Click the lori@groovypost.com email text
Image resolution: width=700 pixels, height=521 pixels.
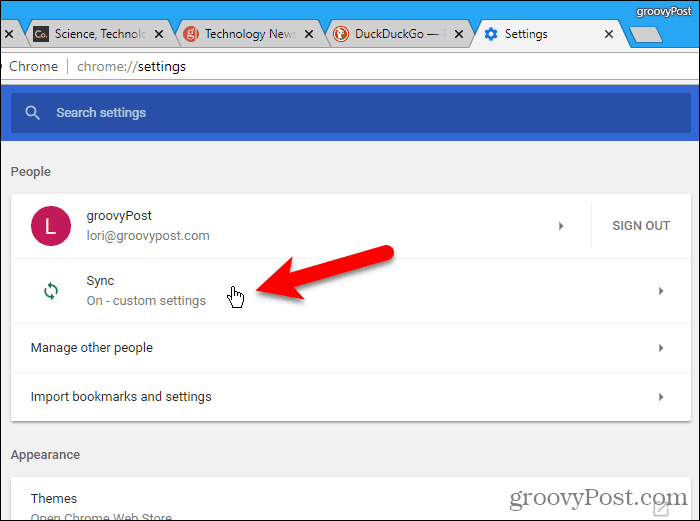pyautogui.click(x=148, y=236)
